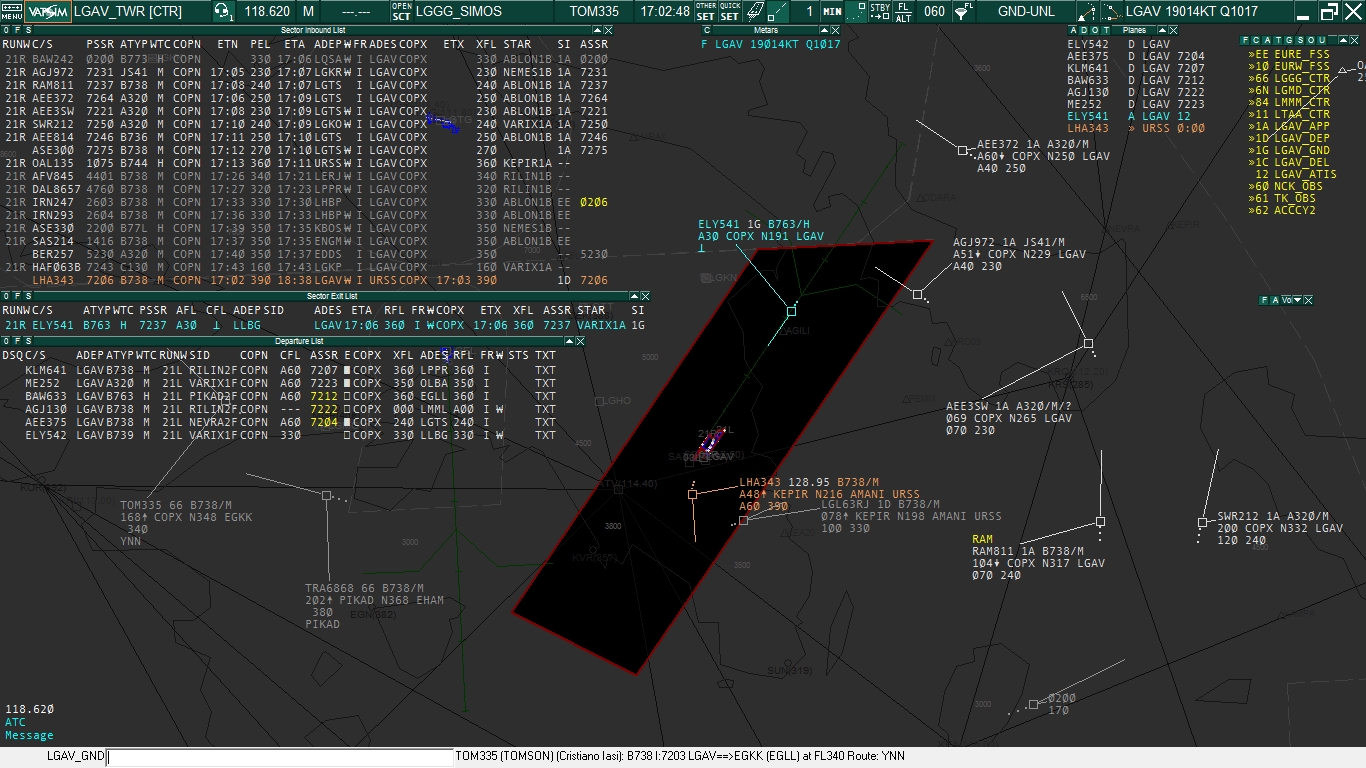Click the LHA343 radar tag callsign
Viewport: 1366px width, 768px height.
point(760,482)
